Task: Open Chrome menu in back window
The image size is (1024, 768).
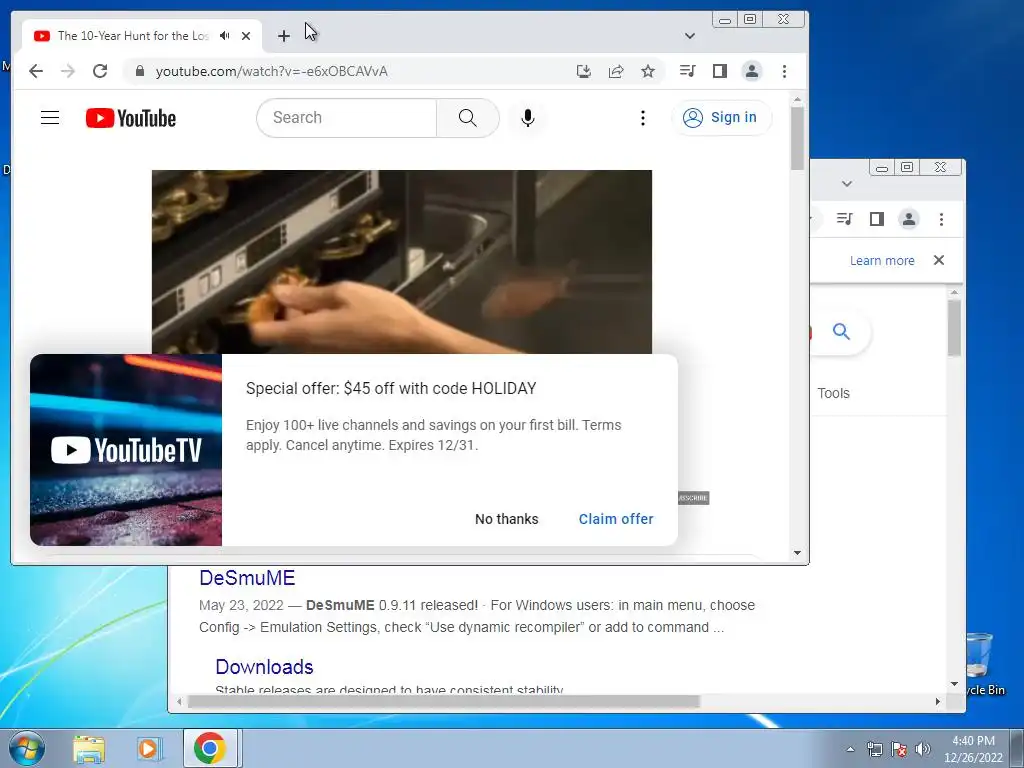Action: click(941, 219)
